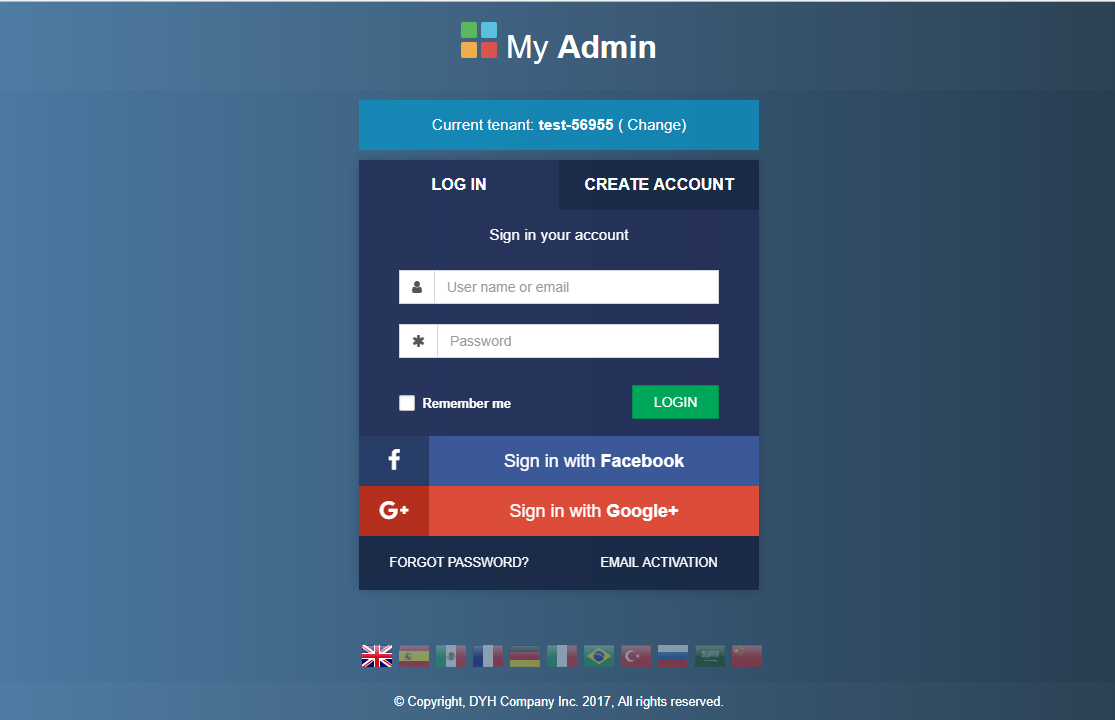
Task: Click the green LOGIN button
Action: pos(675,402)
